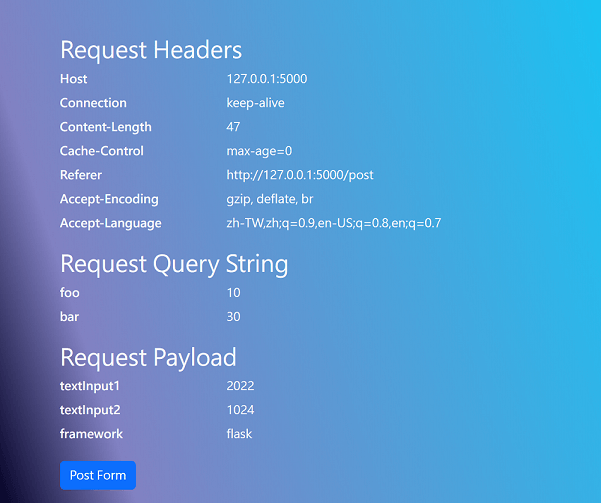Click the Accept-Language value text

point(333,223)
